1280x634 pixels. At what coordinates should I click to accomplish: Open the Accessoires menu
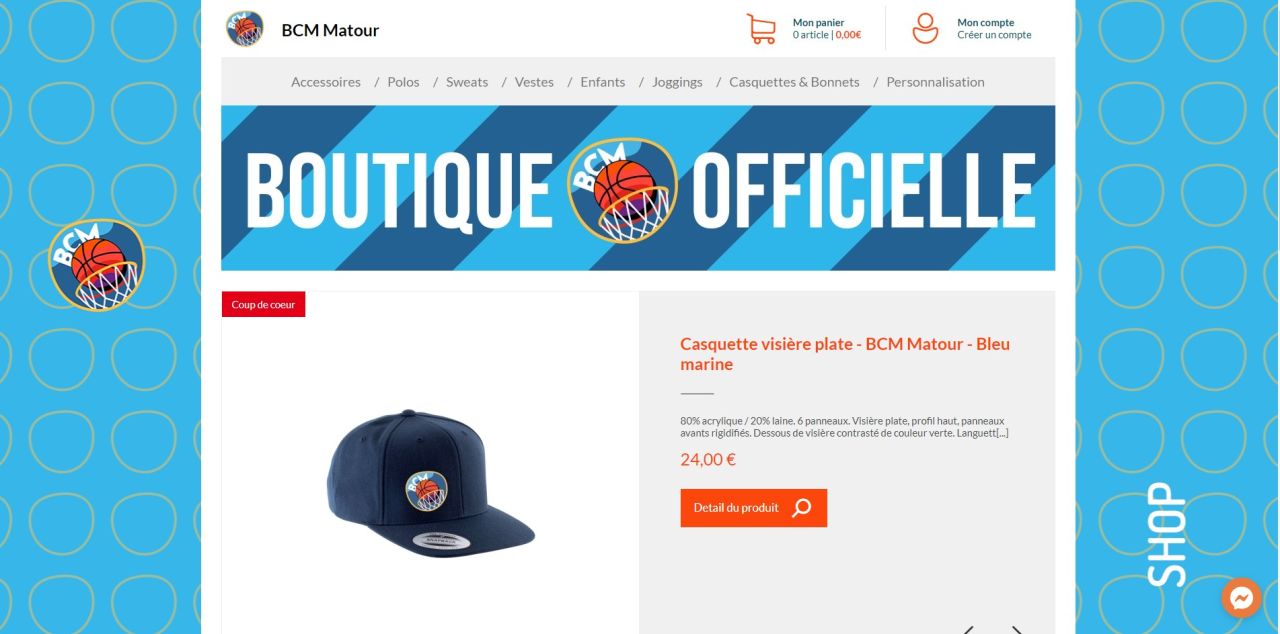coord(326,82)
